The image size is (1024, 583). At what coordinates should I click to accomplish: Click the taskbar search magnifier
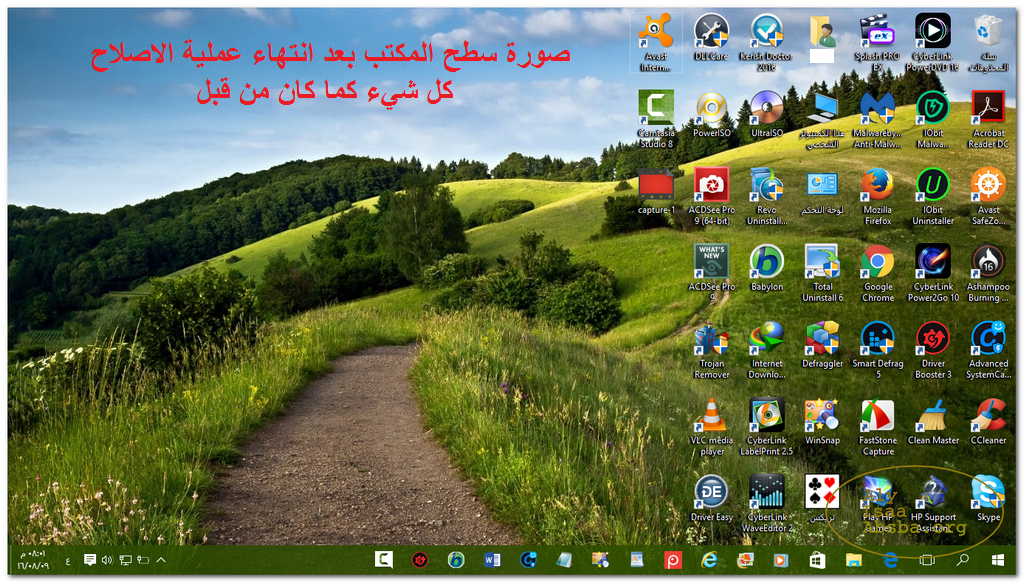pos(962,560)
